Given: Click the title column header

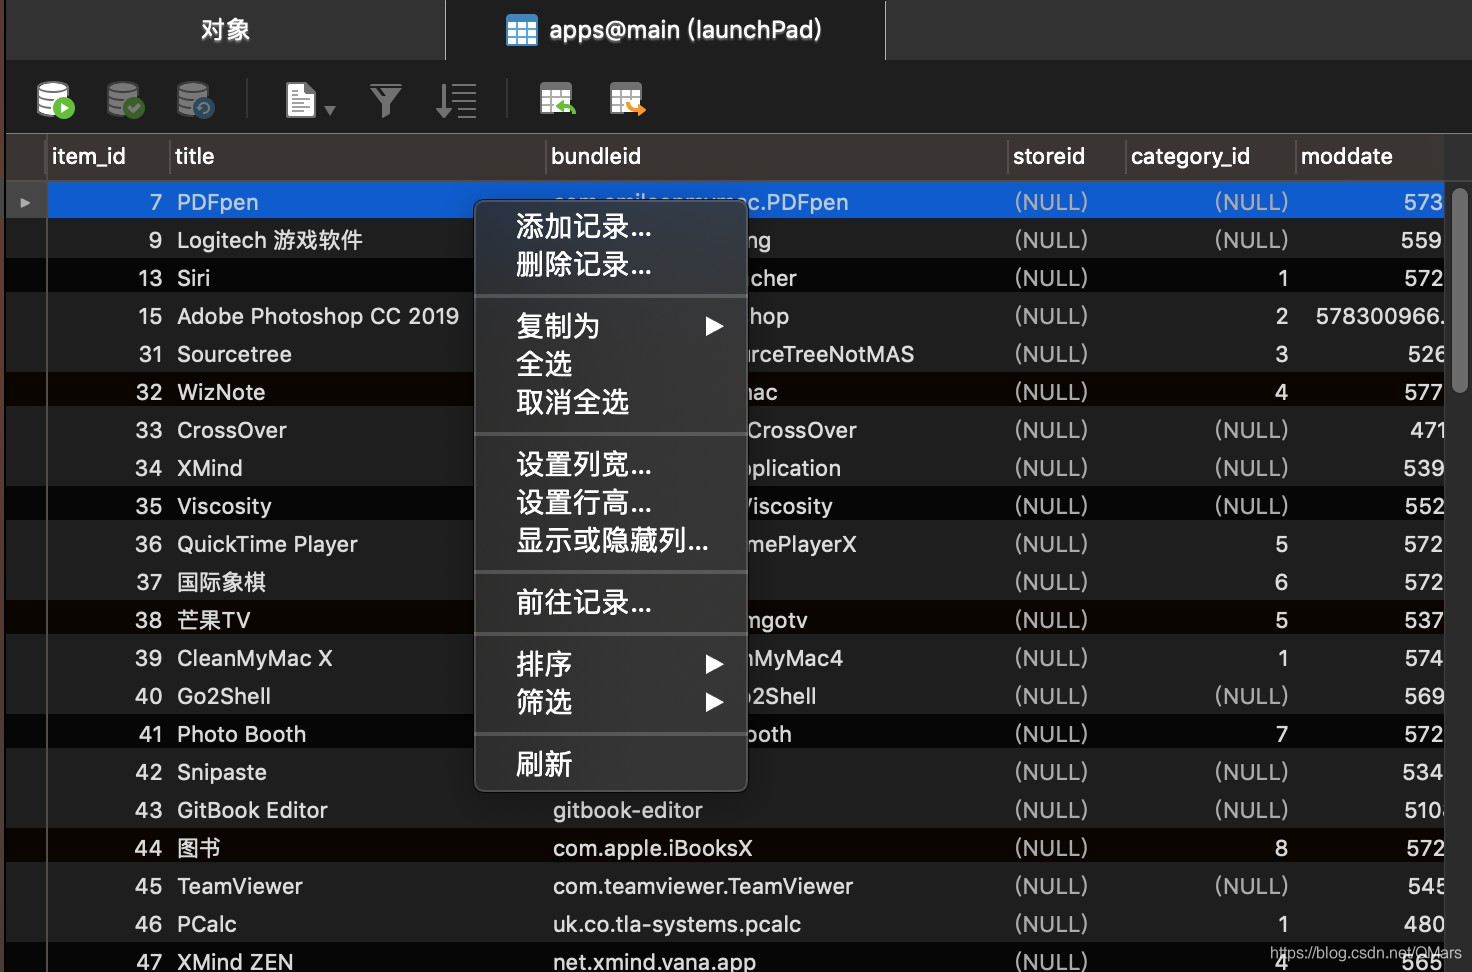Looking at the screenshot, I should point(358,156).
